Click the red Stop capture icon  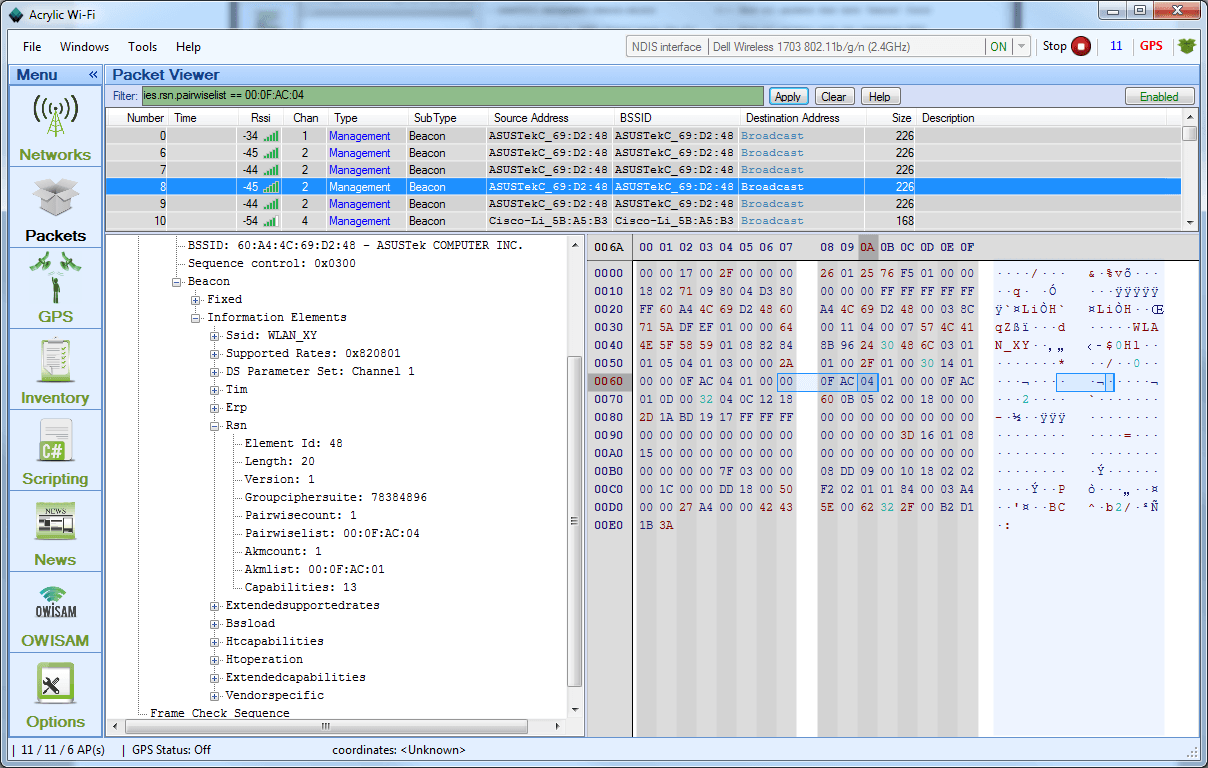click(x=1081, y=46)
